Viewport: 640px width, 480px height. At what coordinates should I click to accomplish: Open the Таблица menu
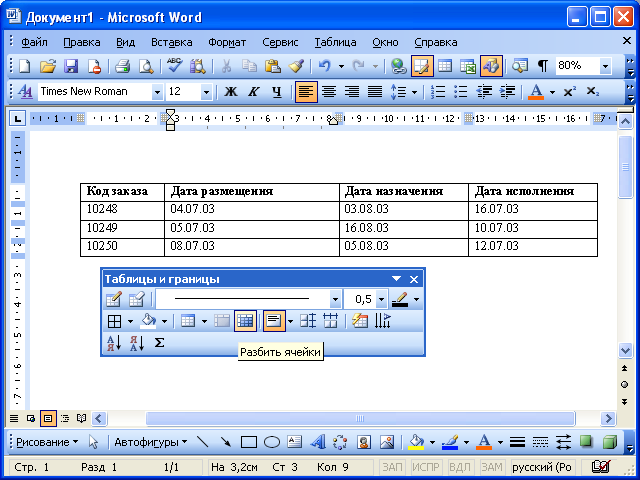pos(335,42)
